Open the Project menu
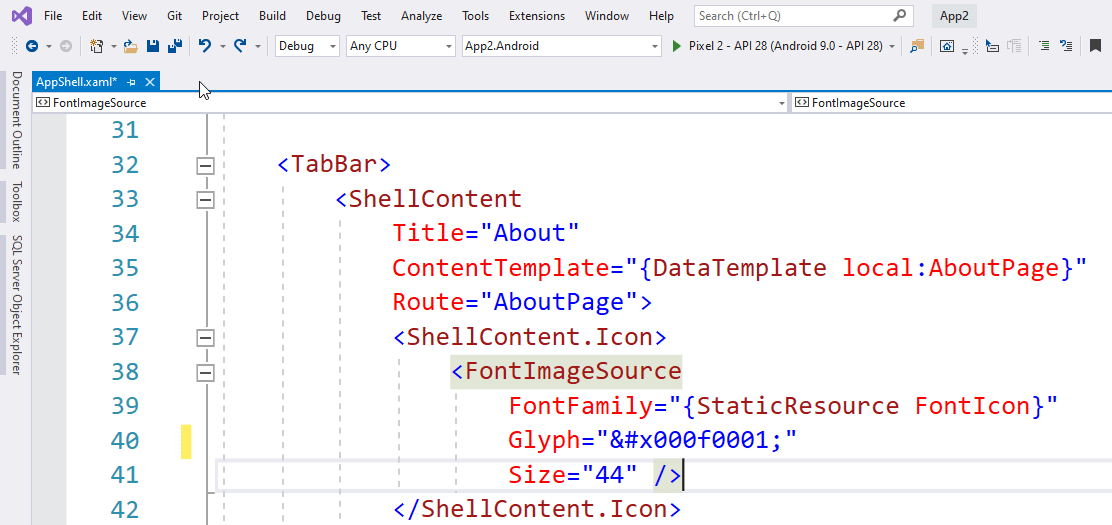The width and height of the screenshot is (1112, 525). pos(221,16)
